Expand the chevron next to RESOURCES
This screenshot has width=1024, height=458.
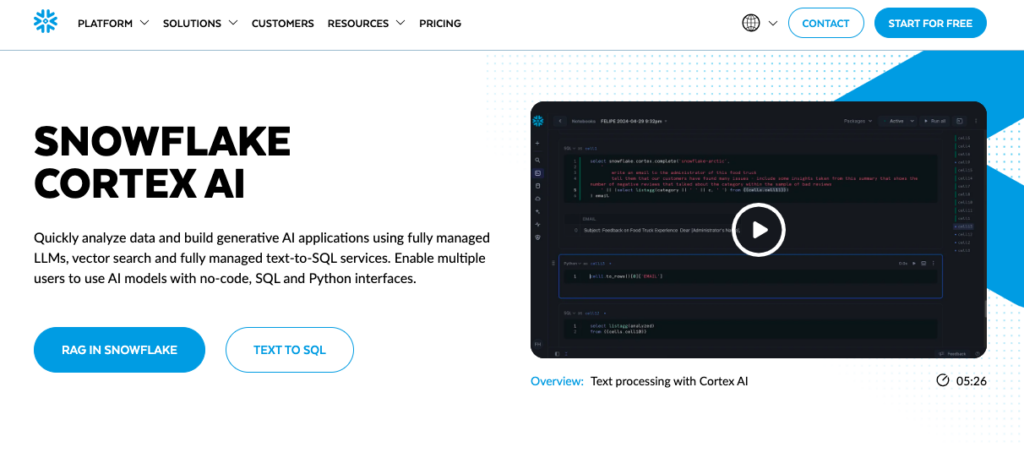400,23
